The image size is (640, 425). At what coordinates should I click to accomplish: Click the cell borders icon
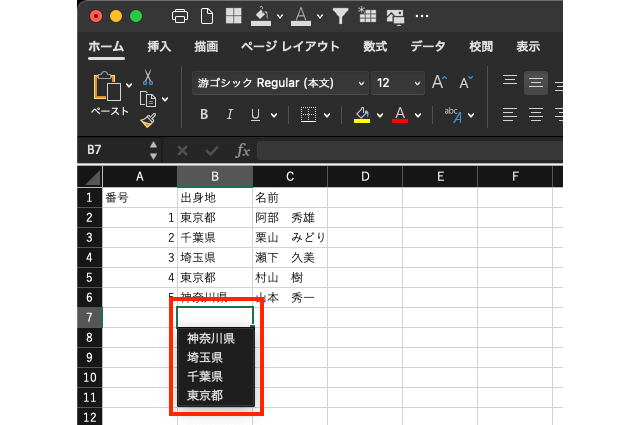309,115
